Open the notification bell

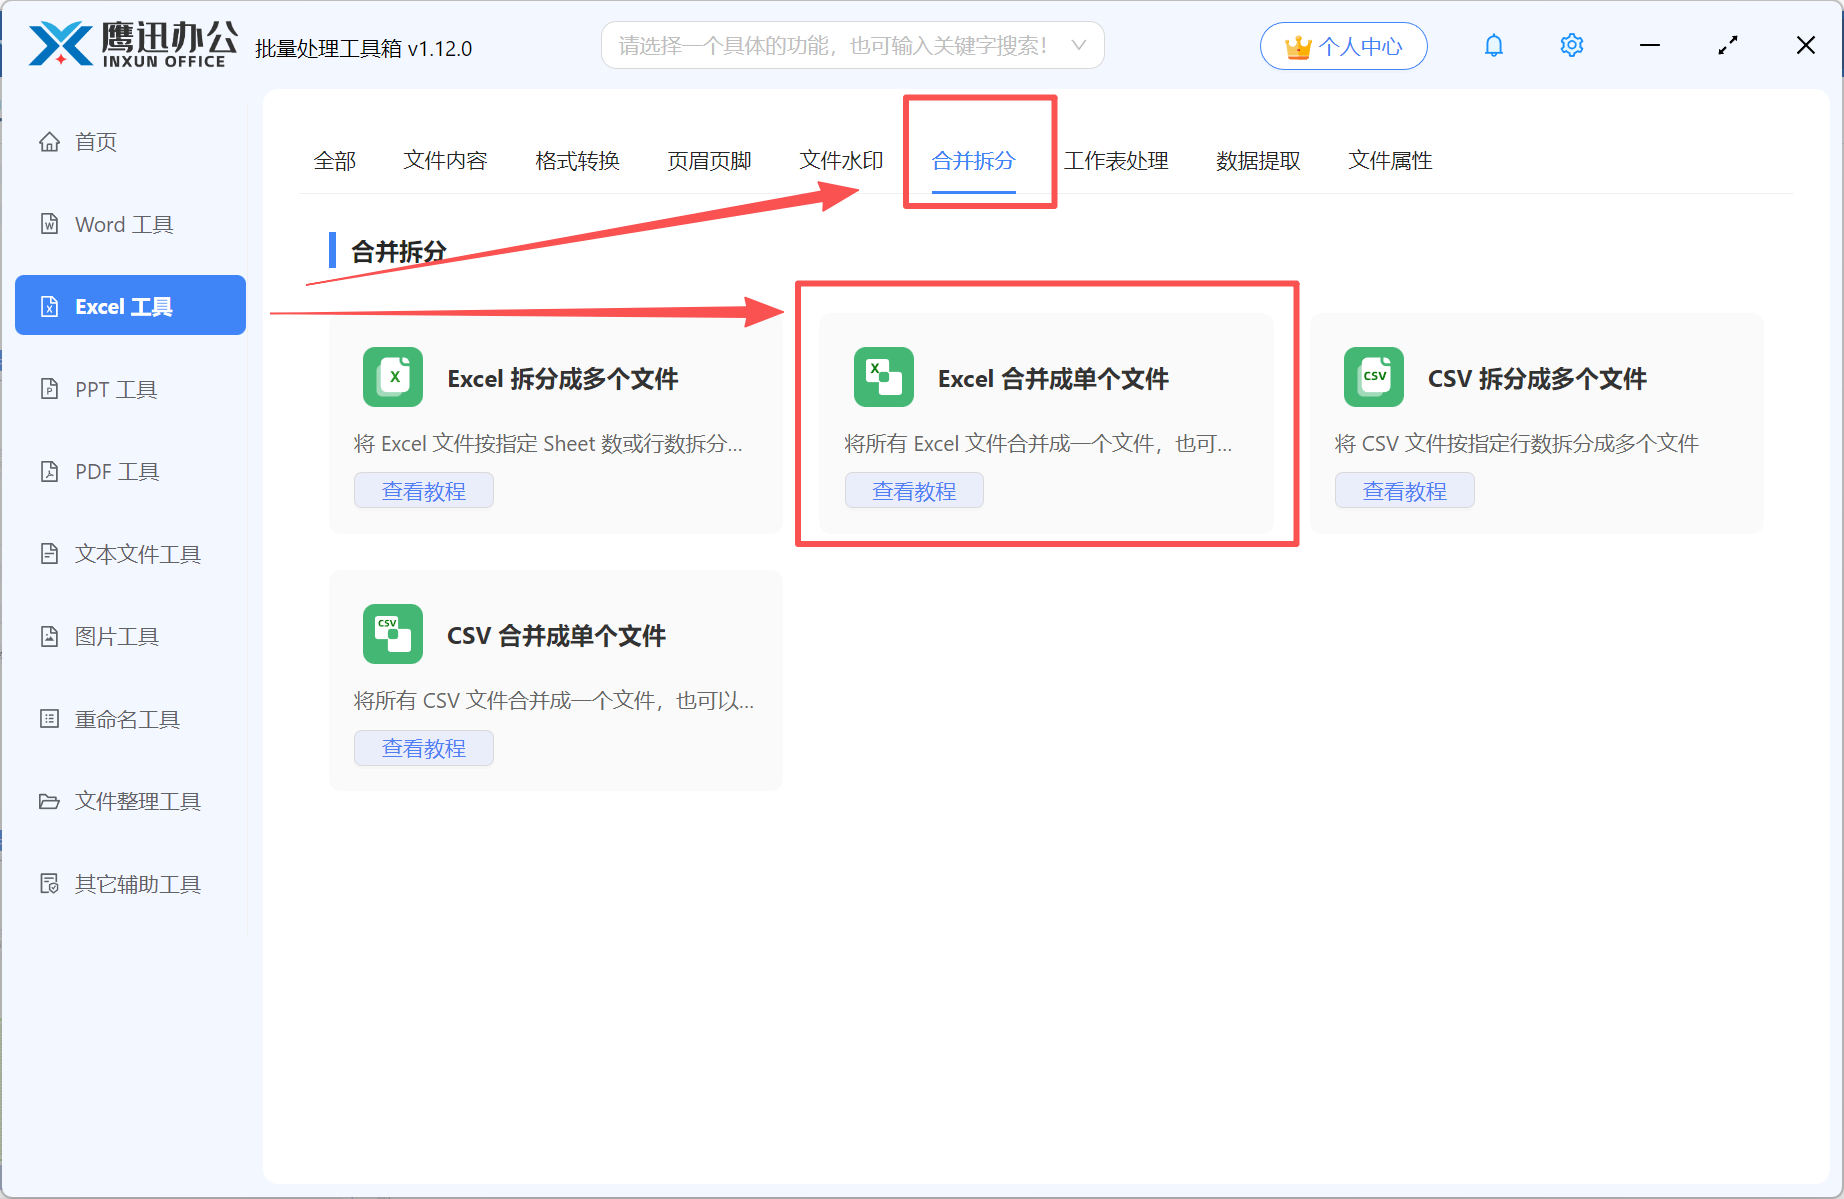pyautogui.click(x=1493, y=45)
